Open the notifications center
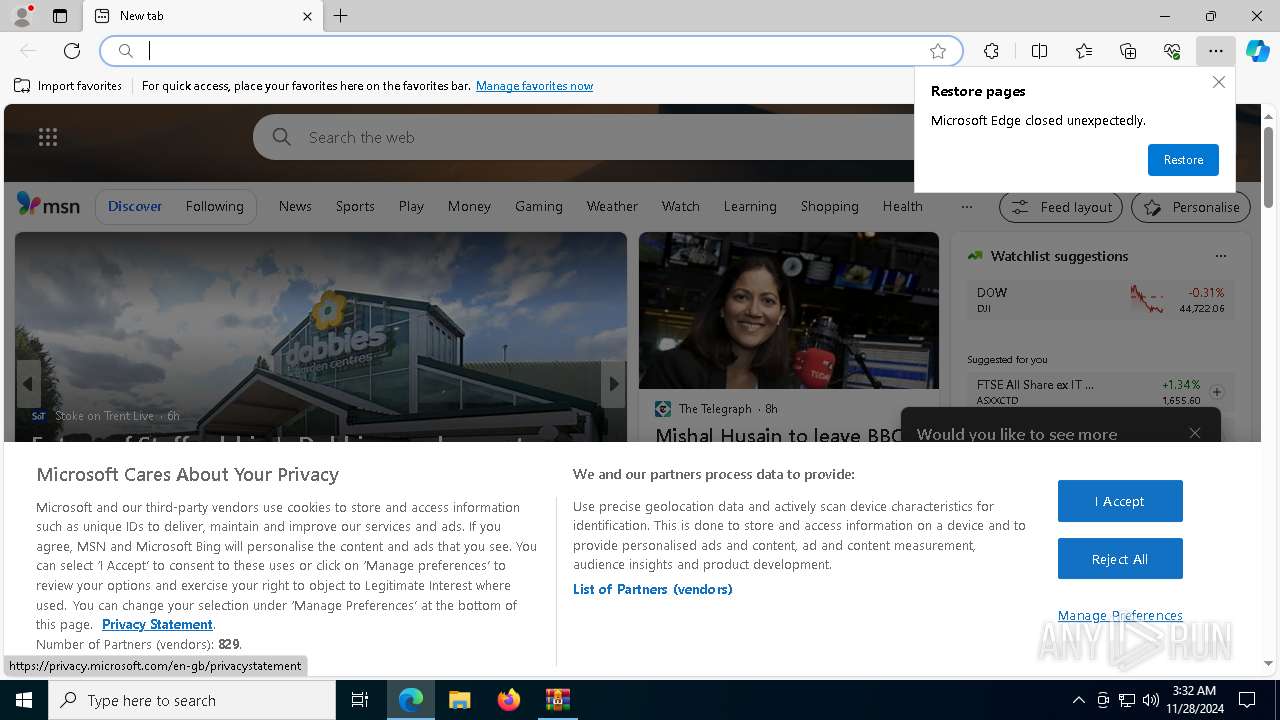 click(x=1247, y=700)
